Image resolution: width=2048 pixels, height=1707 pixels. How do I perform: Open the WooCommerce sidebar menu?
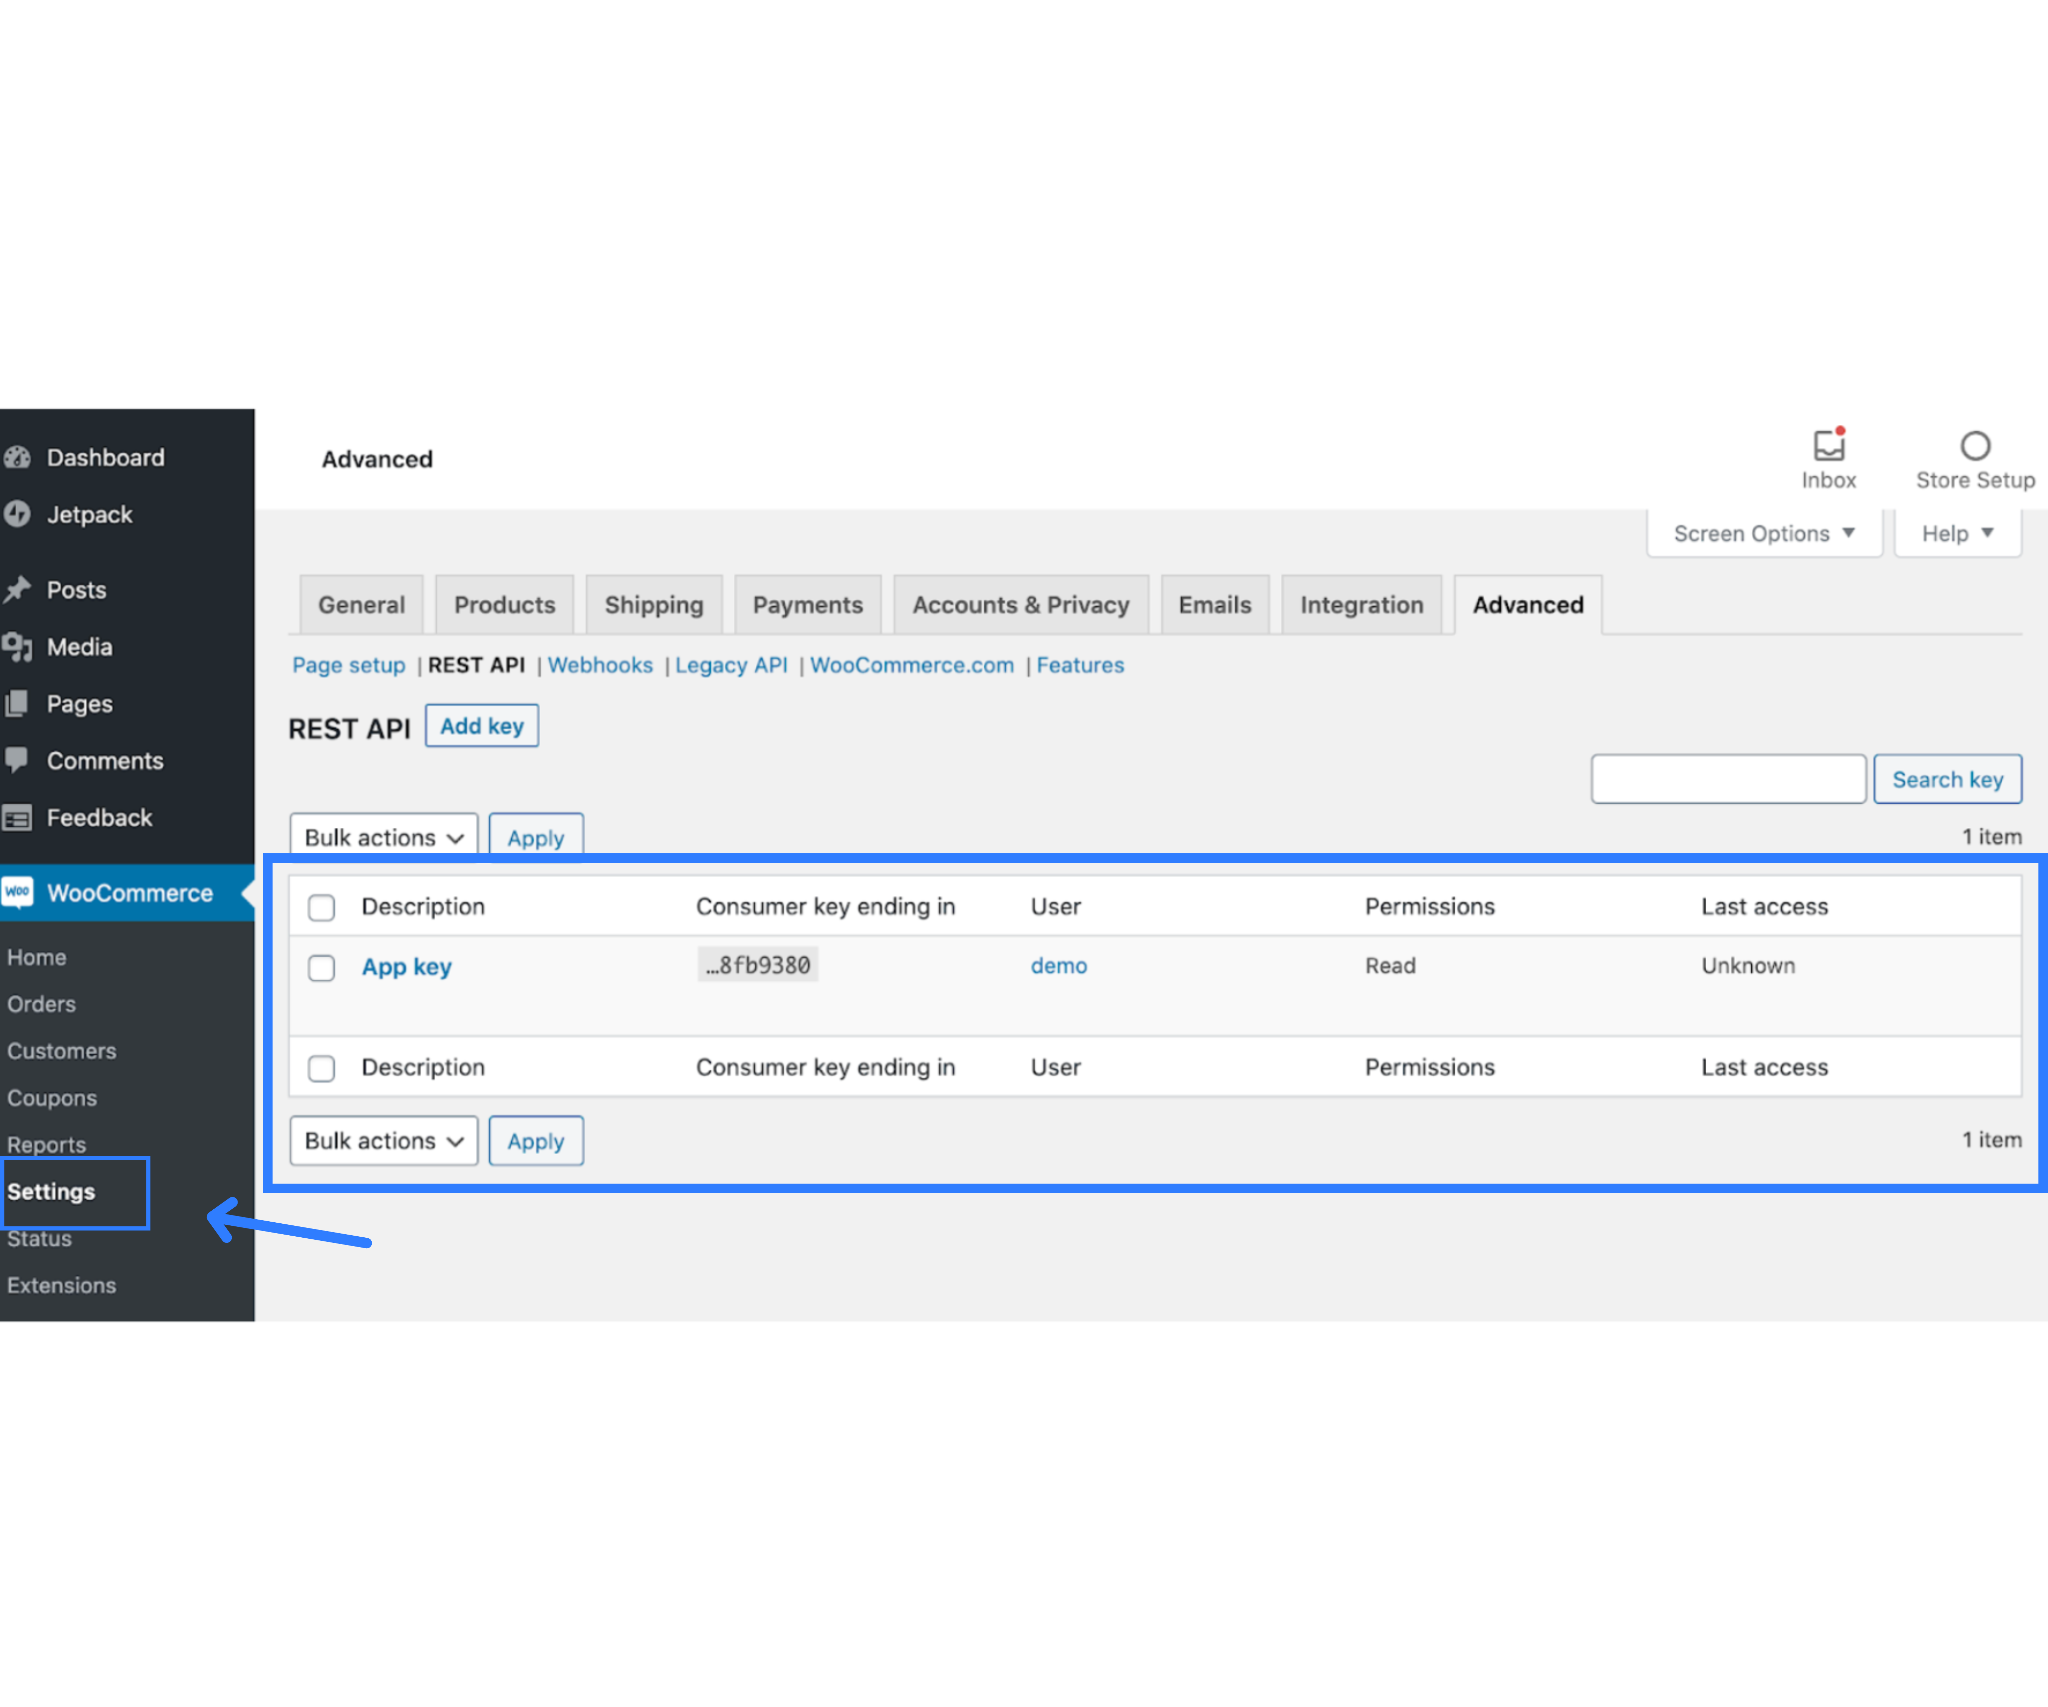[x=130, y=892]
